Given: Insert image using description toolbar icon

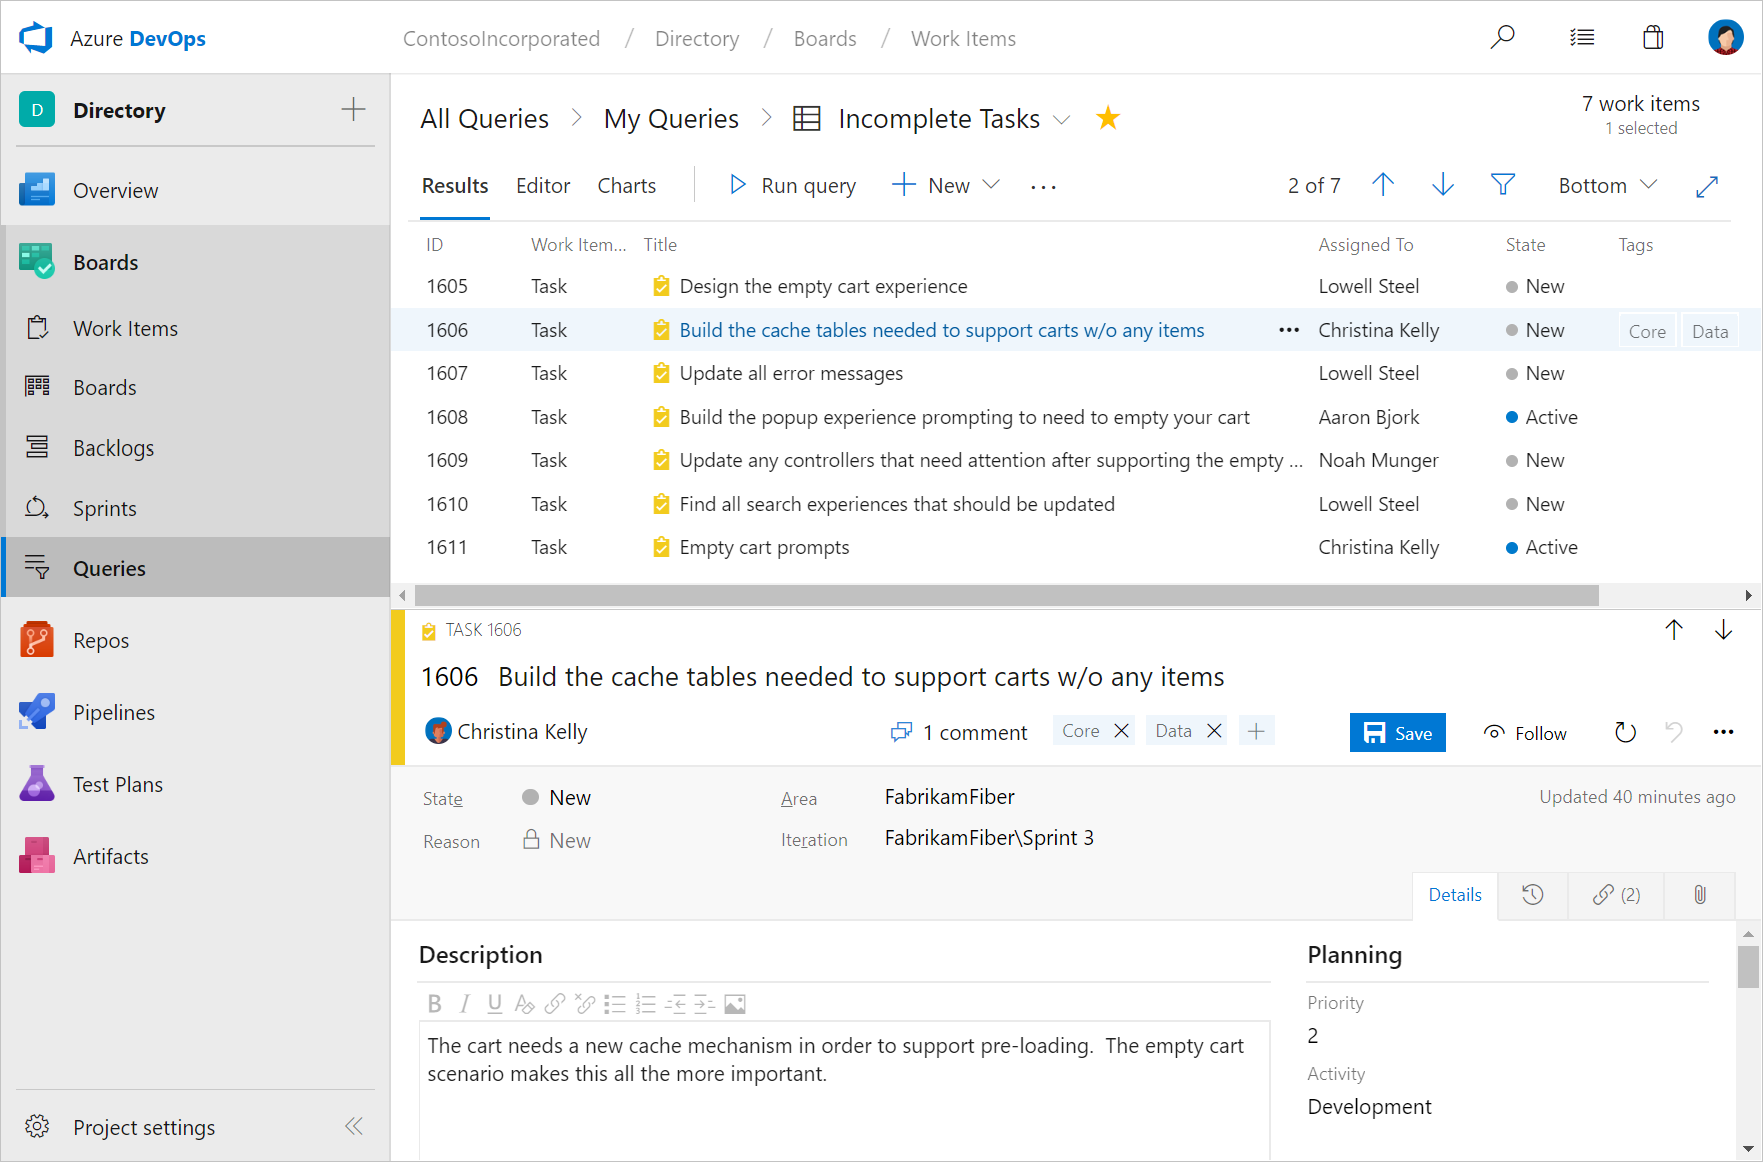Looking at the screenshot, I should coord(735,1004).
